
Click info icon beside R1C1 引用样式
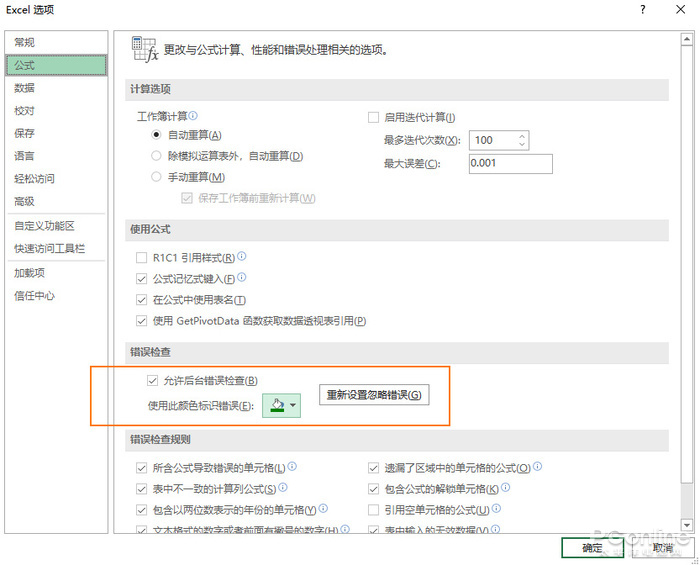(x=242, y=257)
